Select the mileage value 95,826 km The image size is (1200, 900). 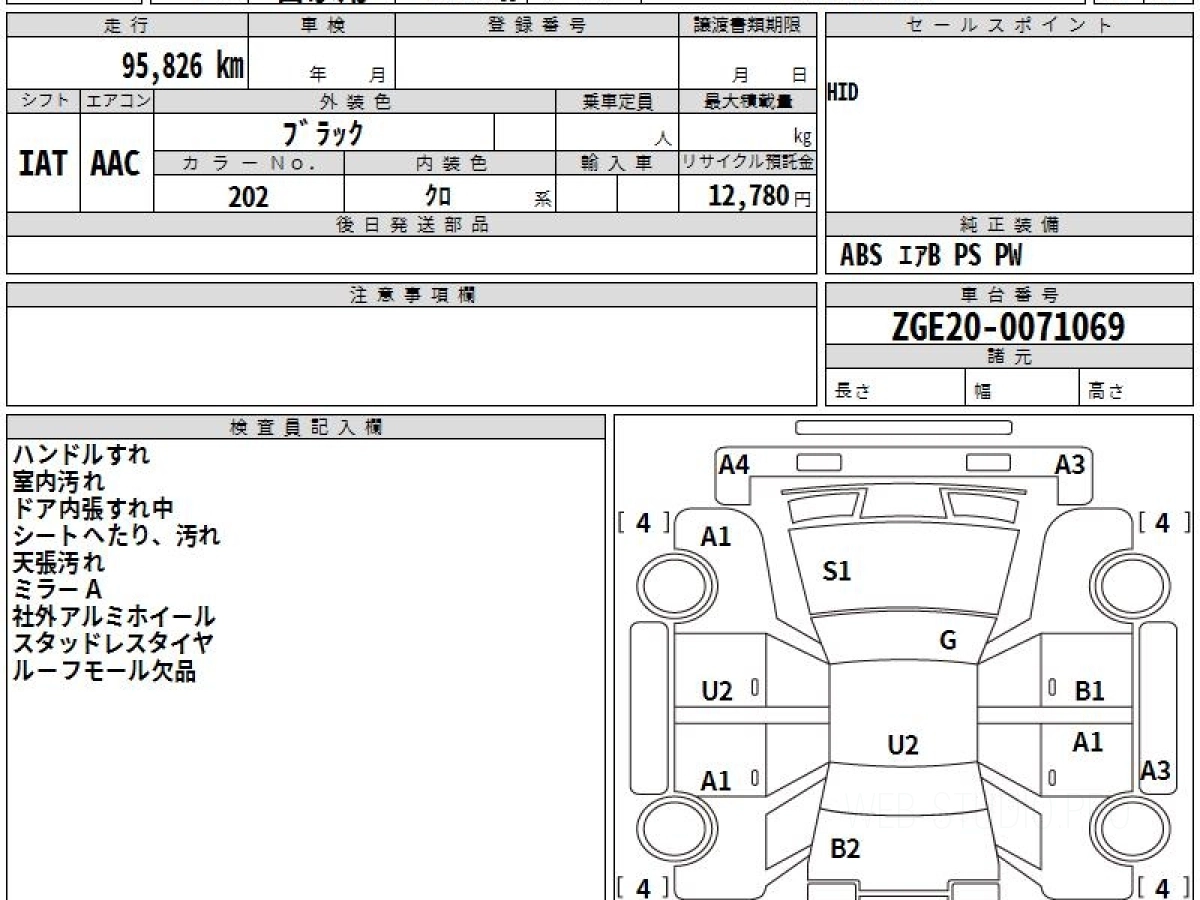point(183,66)
